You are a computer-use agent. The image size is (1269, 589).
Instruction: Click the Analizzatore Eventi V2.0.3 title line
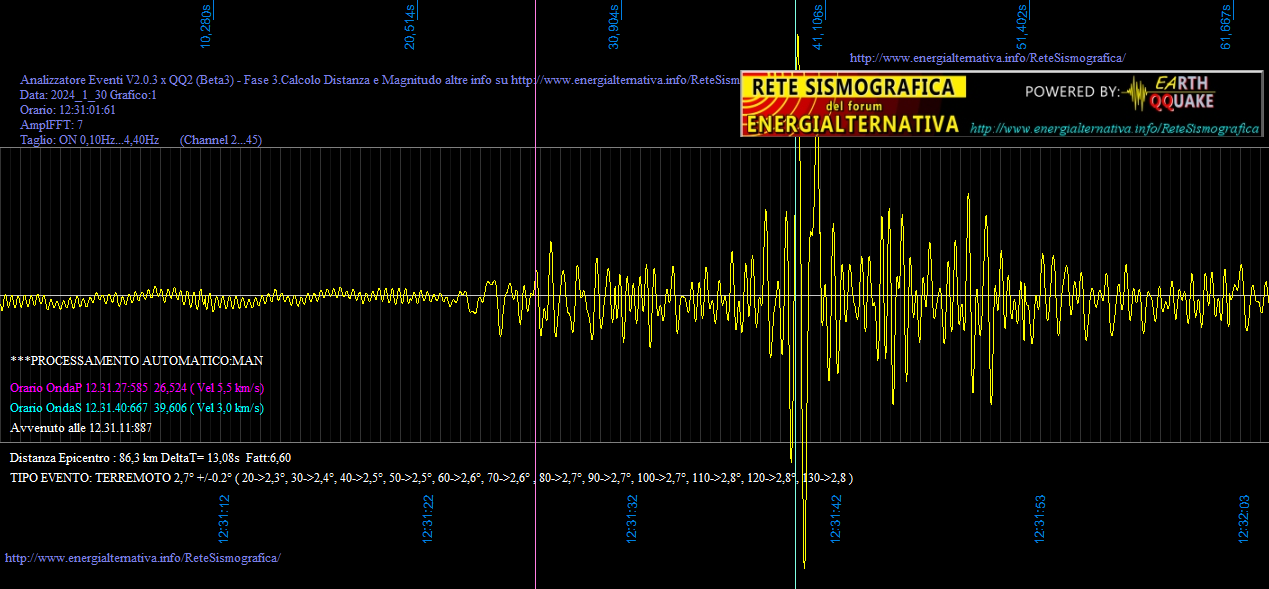(380, 80)
